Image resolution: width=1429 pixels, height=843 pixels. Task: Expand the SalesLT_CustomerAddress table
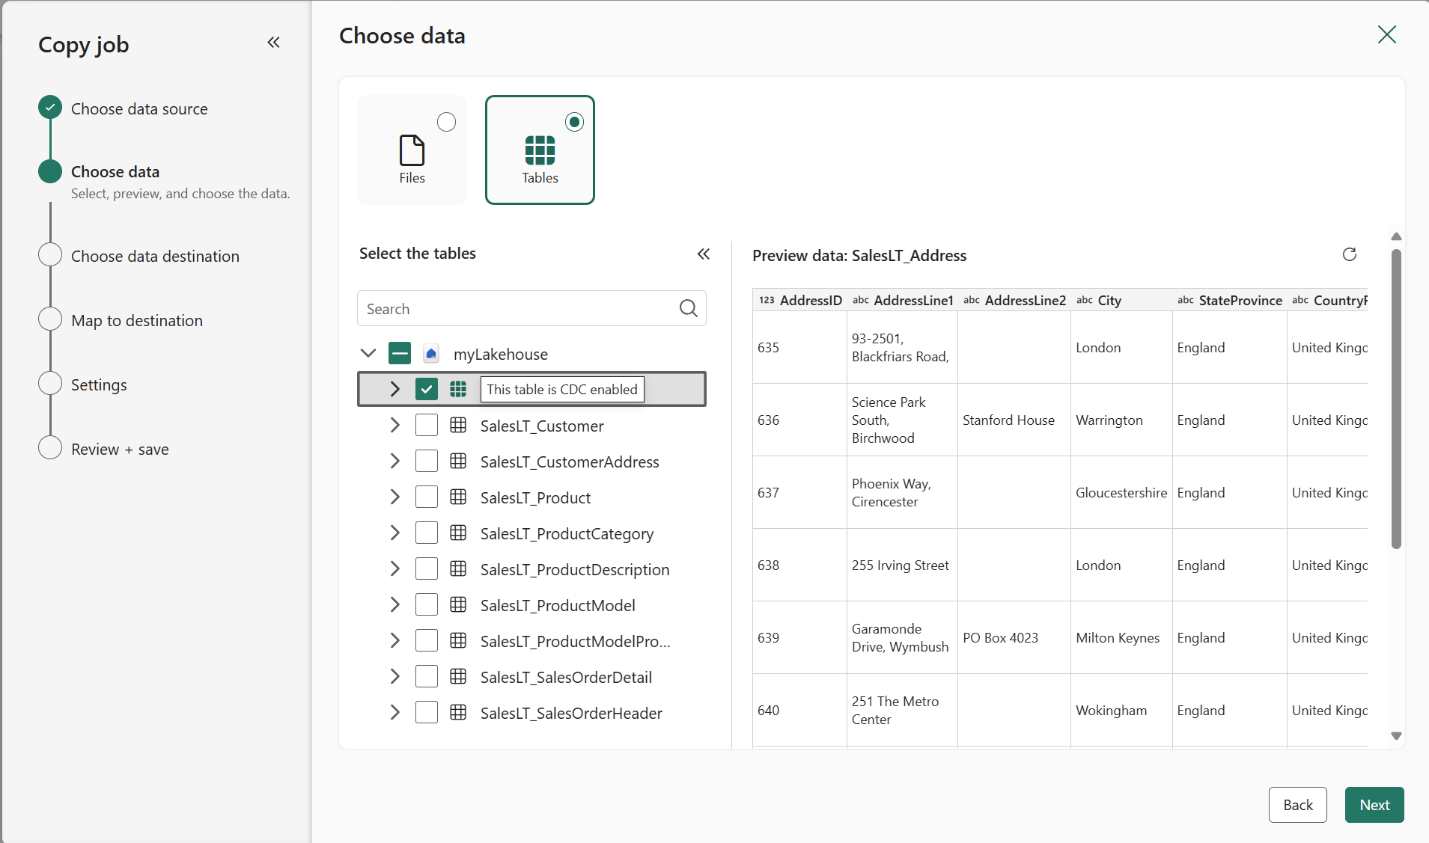click(395, 461)
